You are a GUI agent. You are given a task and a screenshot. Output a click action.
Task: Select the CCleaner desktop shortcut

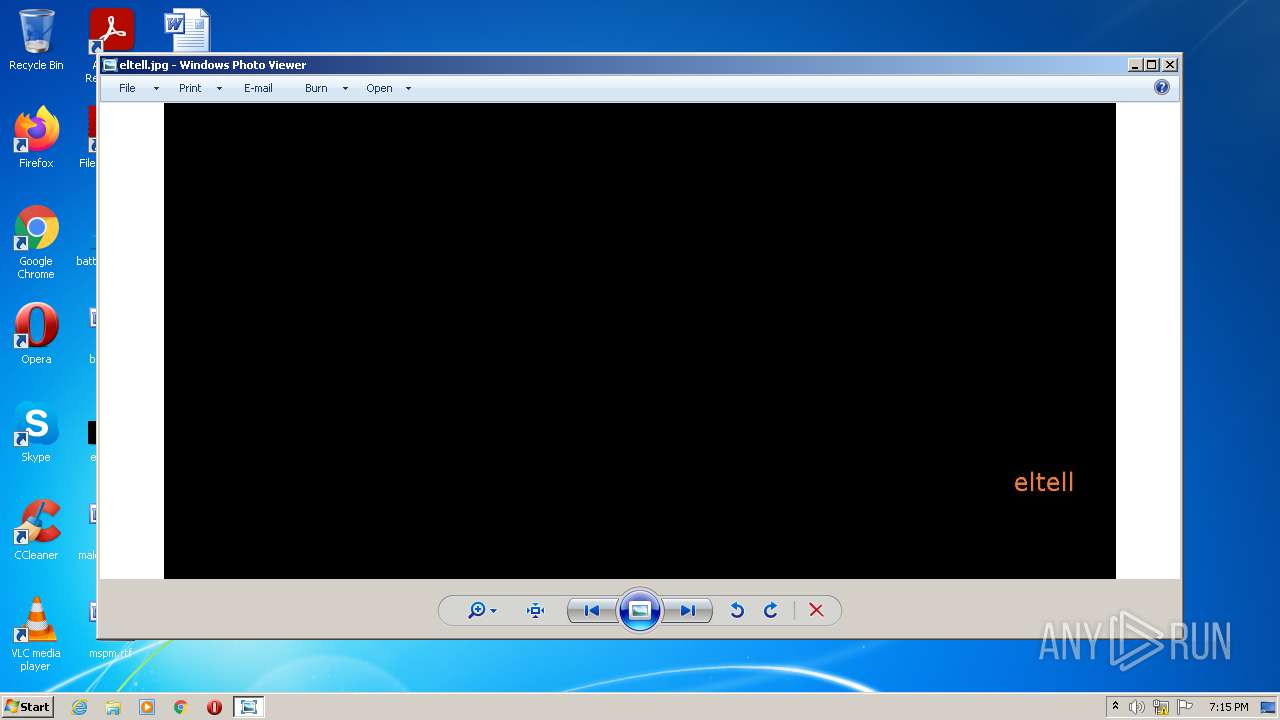[x=36, y=530]
